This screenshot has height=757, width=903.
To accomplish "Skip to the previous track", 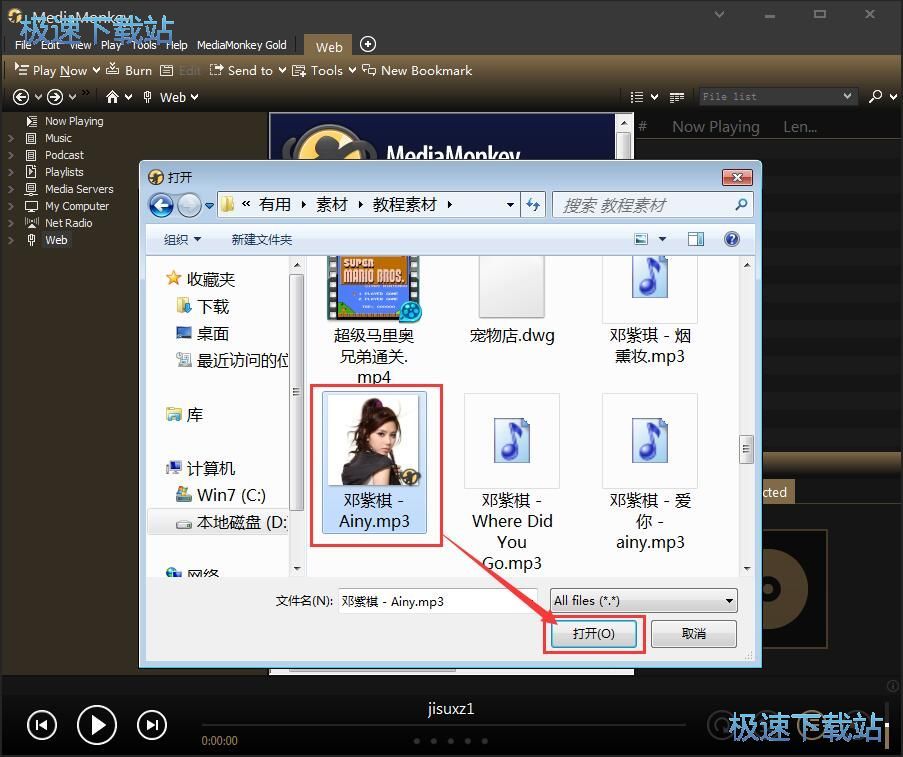I will click(41, 725).
